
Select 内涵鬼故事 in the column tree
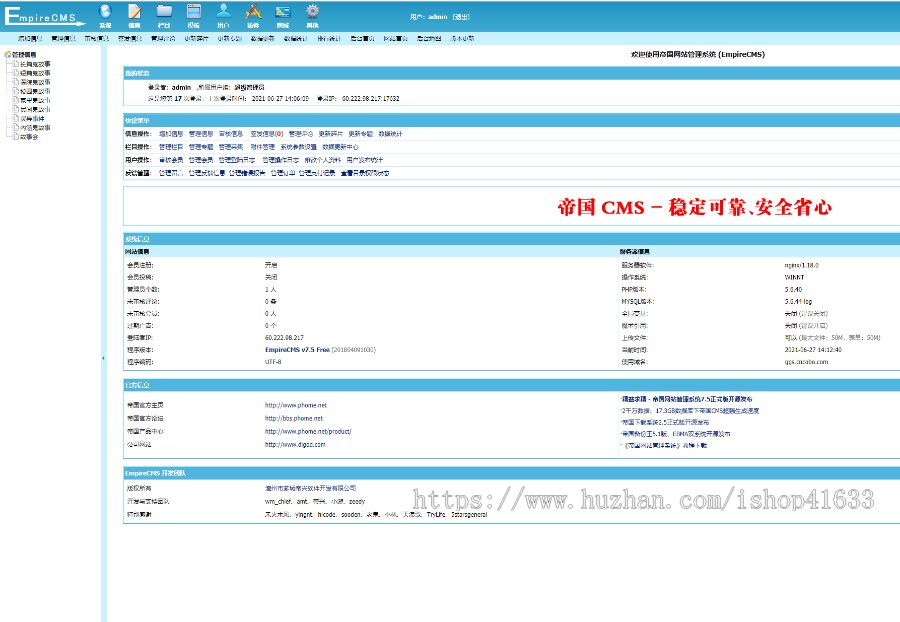[x=35, y=128]
